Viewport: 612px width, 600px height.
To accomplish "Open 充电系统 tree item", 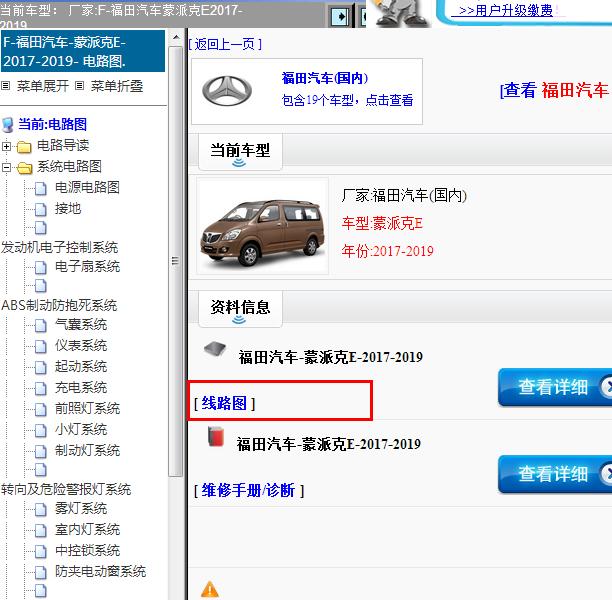I will (81, 387).
